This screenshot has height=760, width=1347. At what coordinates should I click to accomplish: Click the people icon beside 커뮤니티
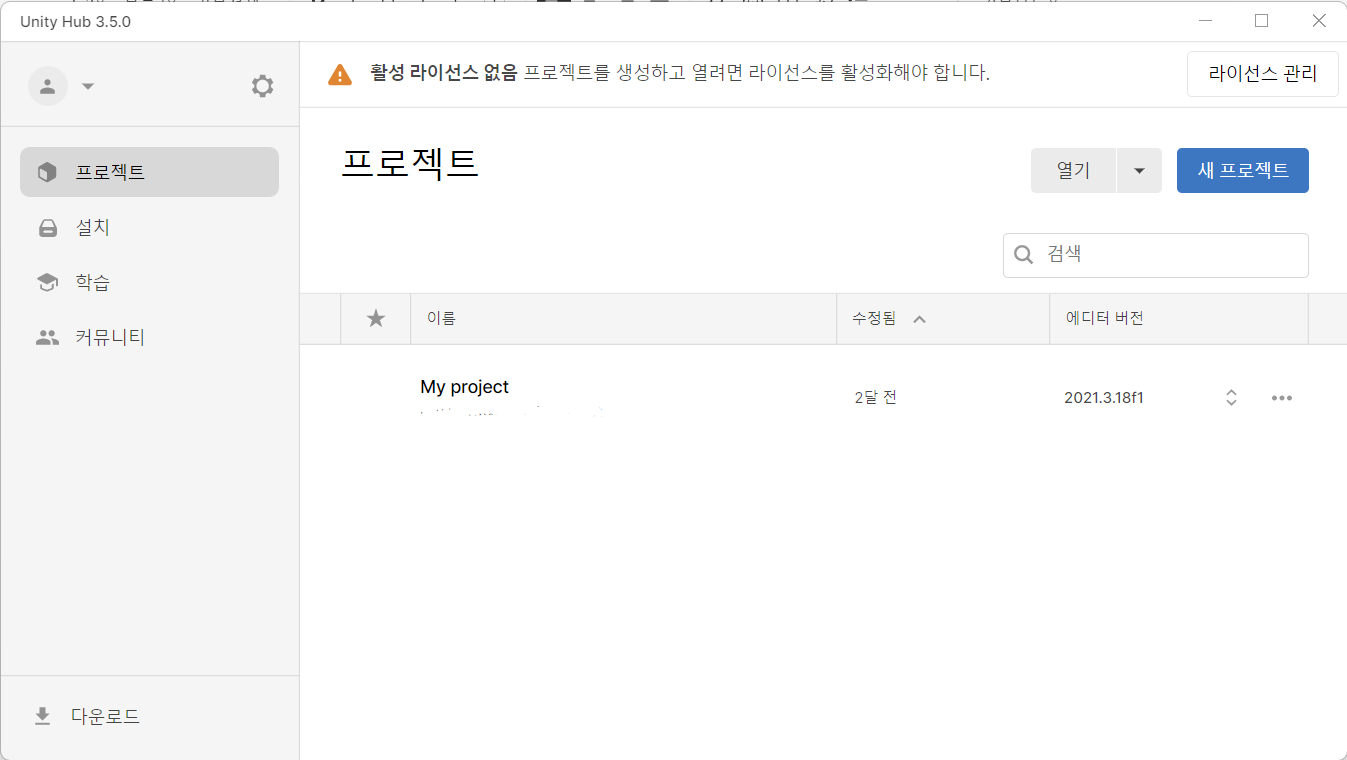click(47, 338)
